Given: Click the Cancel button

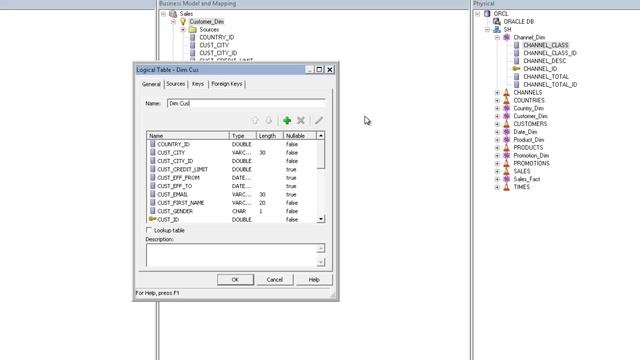Looking at the screenshot, I should pos(274,280).
